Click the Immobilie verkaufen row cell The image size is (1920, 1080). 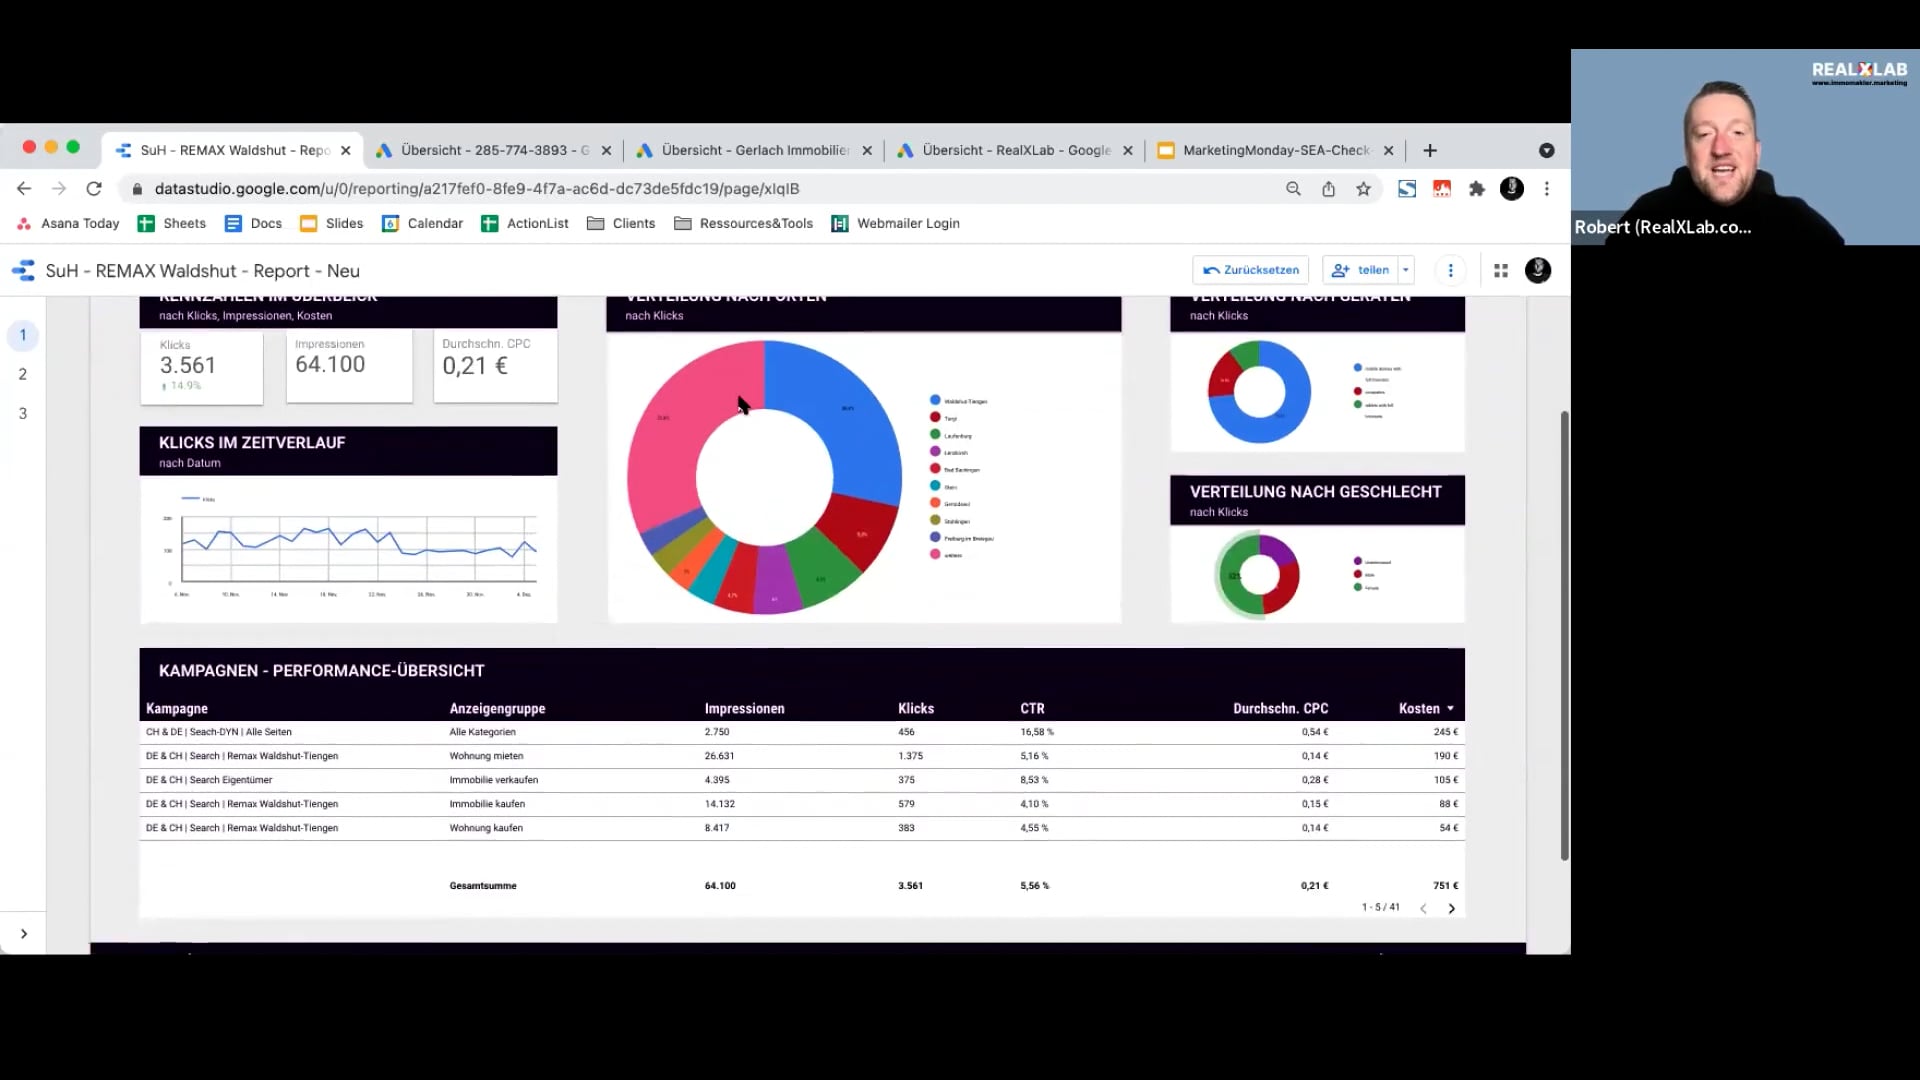pyautogui.click(x=494, y=780)
